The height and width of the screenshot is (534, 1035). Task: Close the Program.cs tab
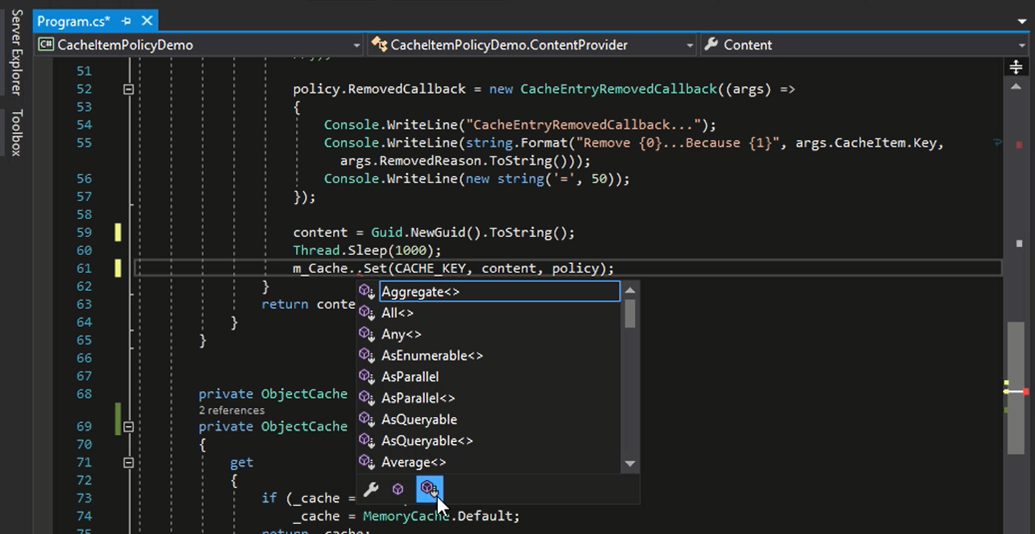147,21
